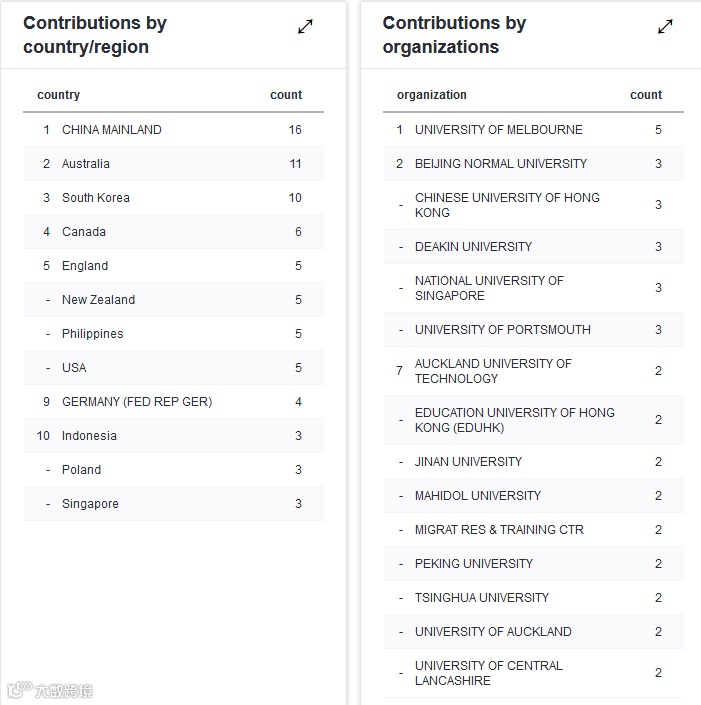Viewport: 701px width, 705px height.
Task: Sort countries by count column header
Action: (x=286, y=95)
